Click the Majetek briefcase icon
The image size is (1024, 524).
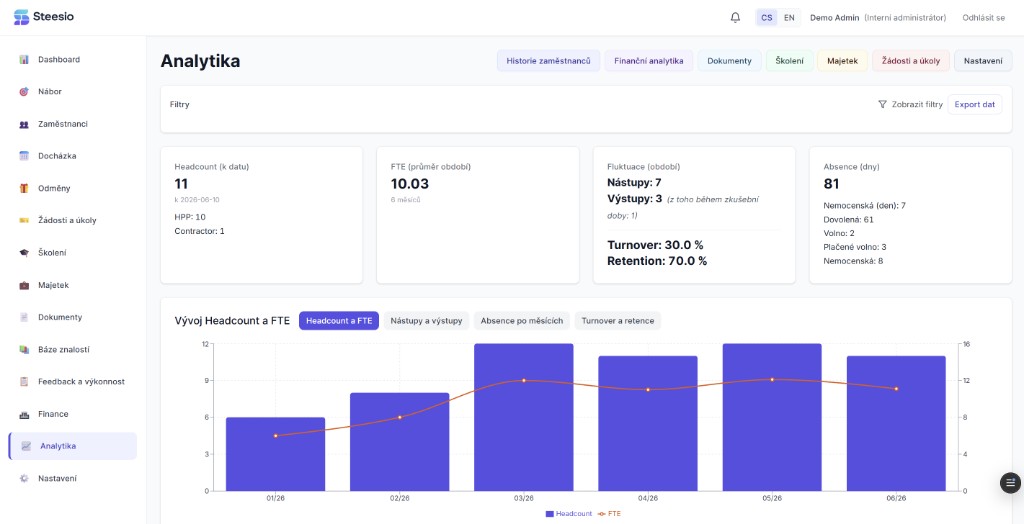24,285
